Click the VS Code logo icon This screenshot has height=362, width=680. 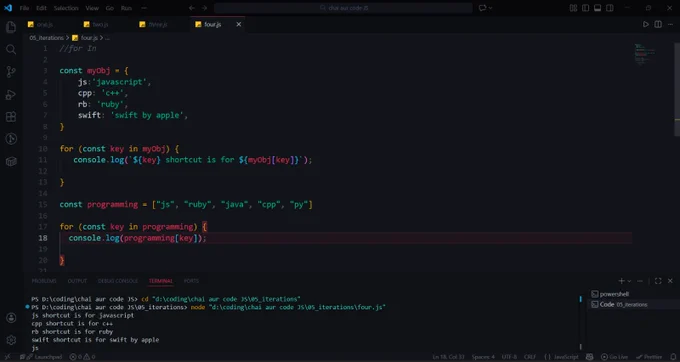point(8,8)
